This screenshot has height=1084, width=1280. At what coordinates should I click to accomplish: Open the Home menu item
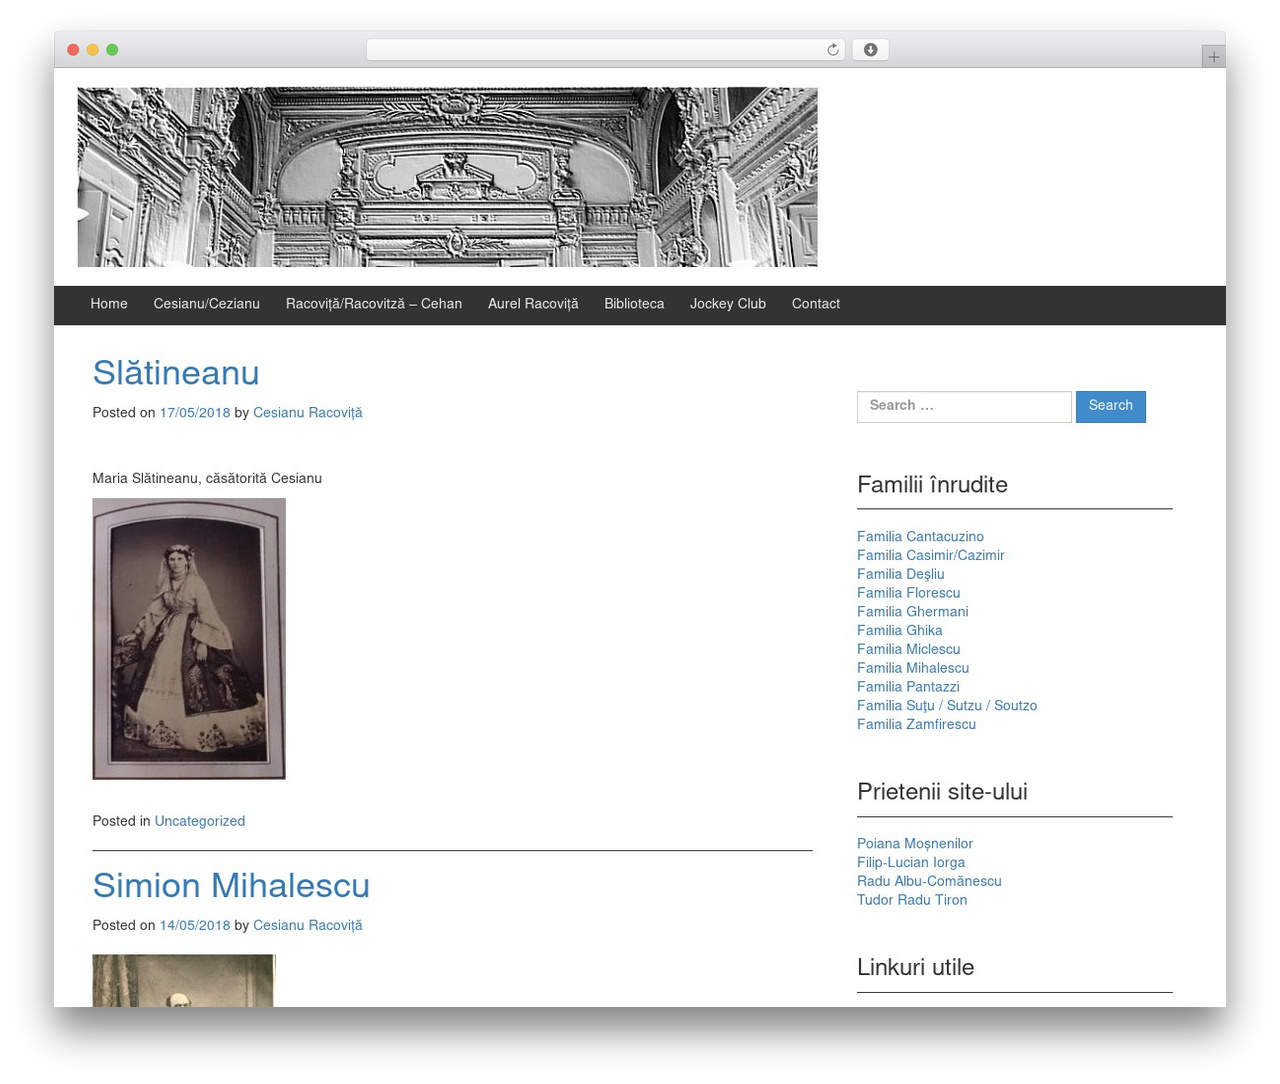(x=109, y=305)
